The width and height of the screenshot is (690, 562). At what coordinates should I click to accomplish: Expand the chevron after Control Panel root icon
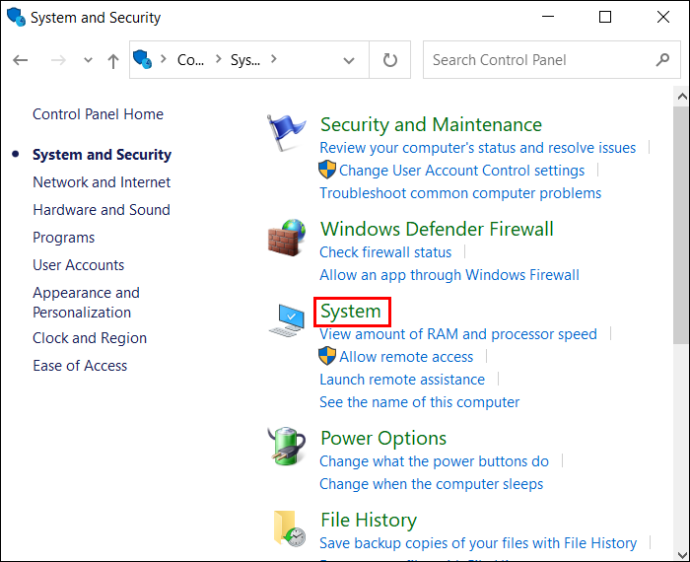pos(163,59)
